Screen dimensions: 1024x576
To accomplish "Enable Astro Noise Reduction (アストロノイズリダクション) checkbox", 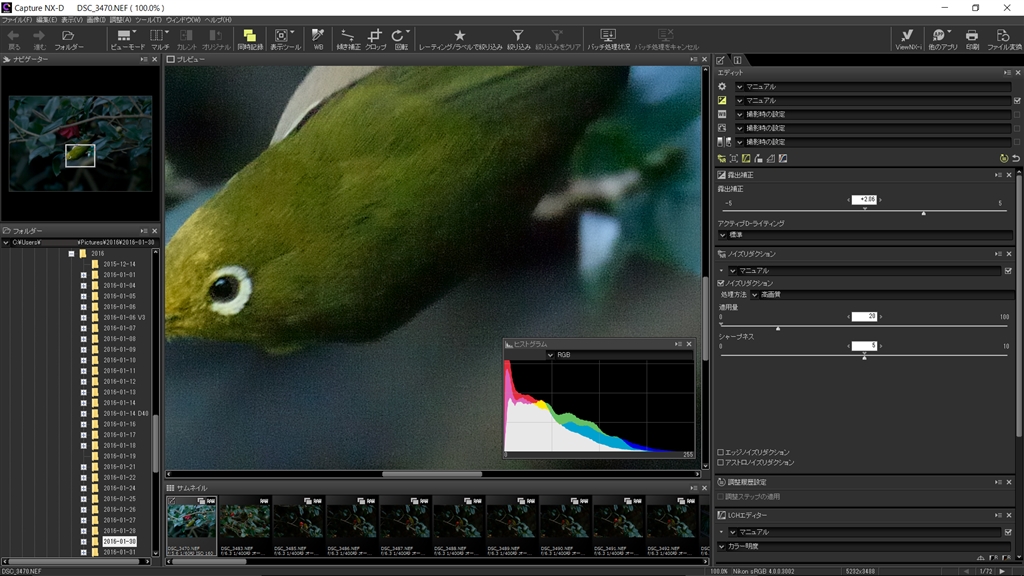I will coord(721,462).
